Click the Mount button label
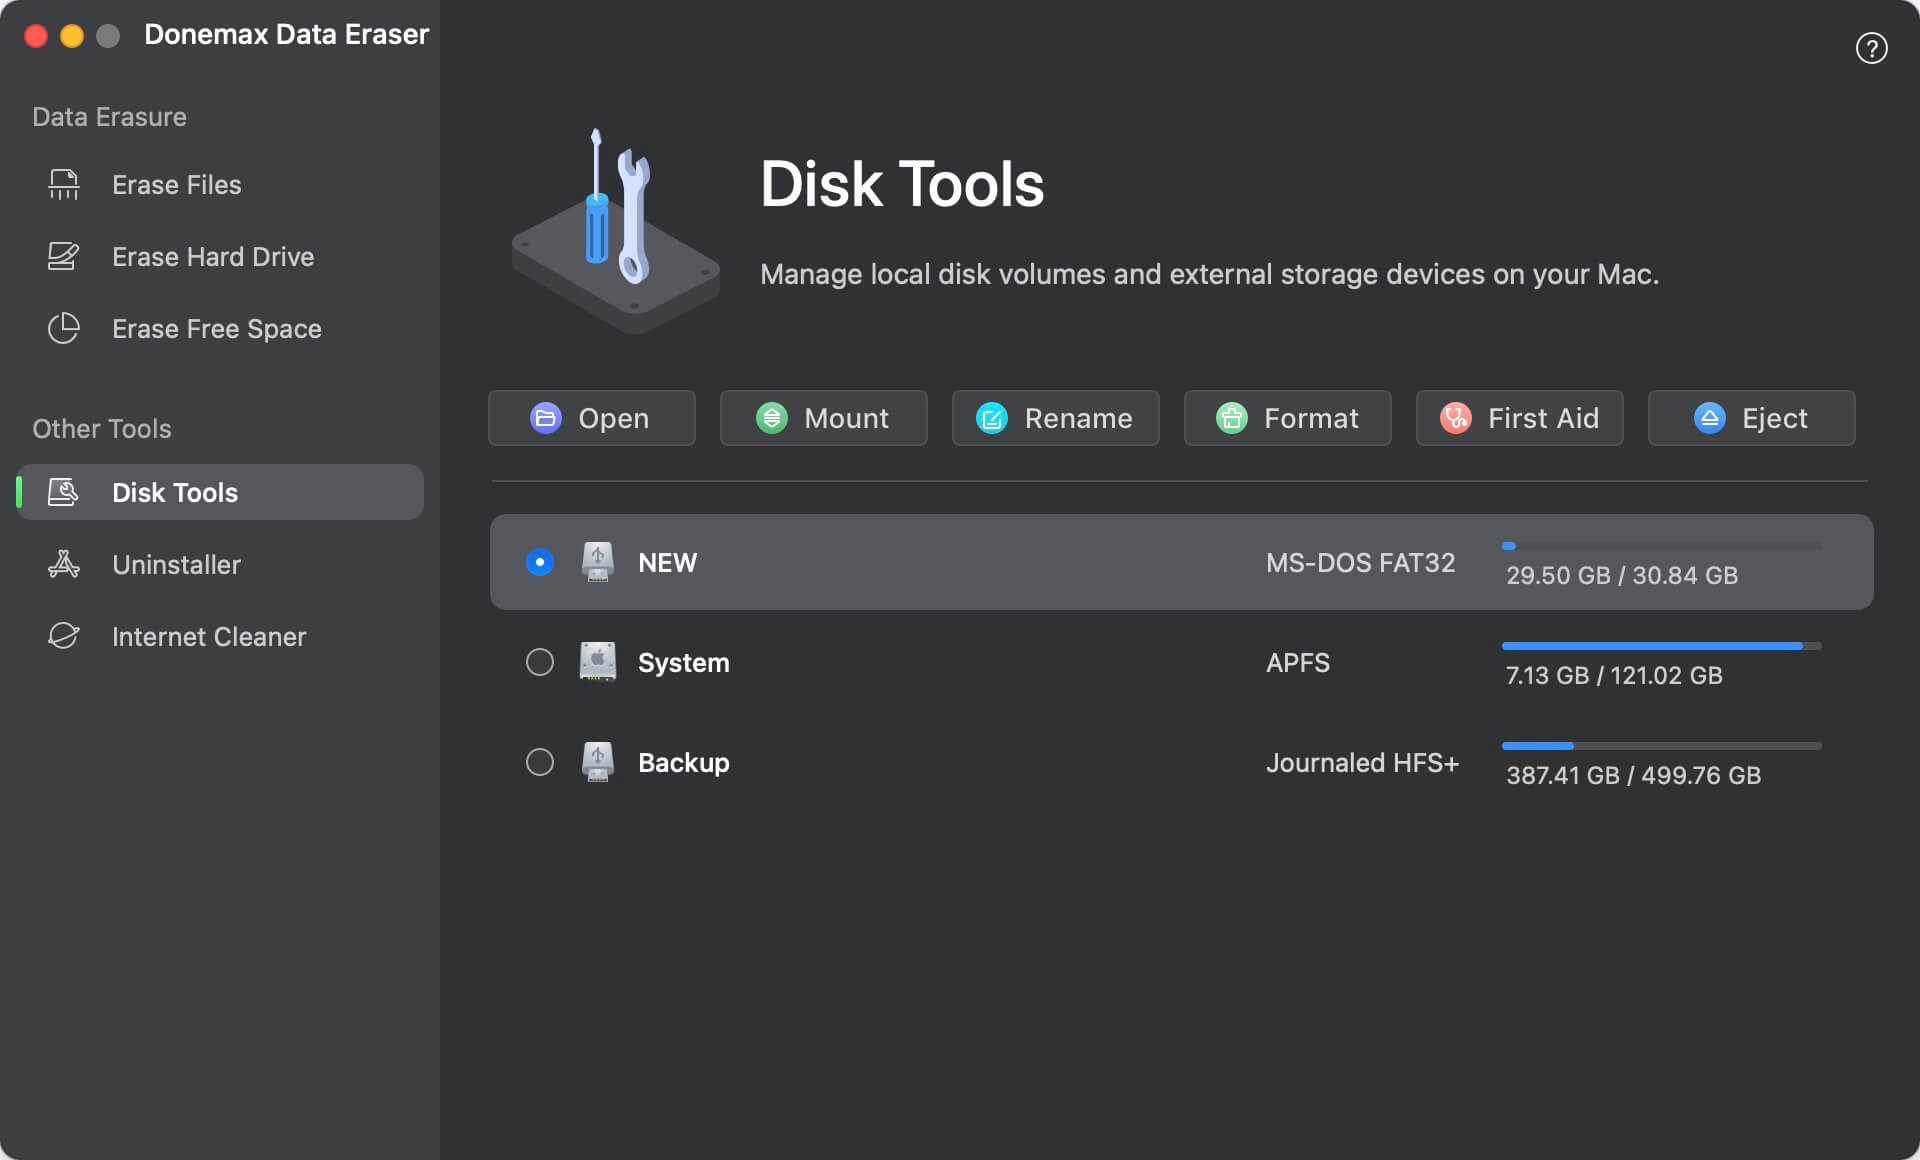 pyautogui.click(x=846, y=418)
